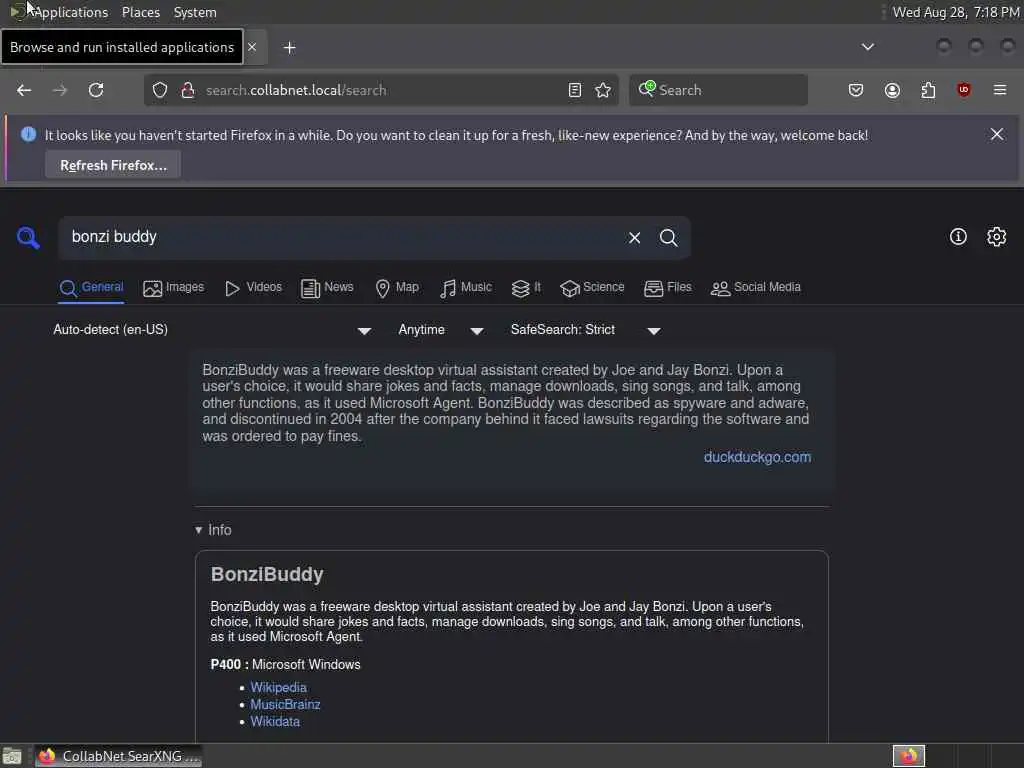Select CollabNet SearXNG taskbar window button
The image size is (1024, 768).
click(120, 756)
